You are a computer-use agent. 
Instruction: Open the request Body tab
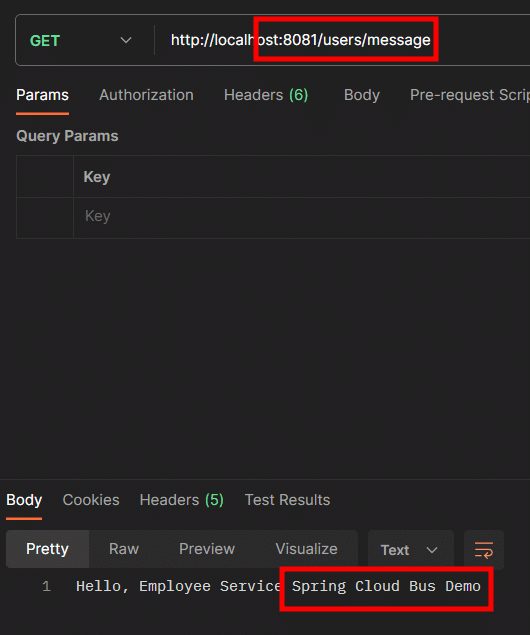point(362,95)
